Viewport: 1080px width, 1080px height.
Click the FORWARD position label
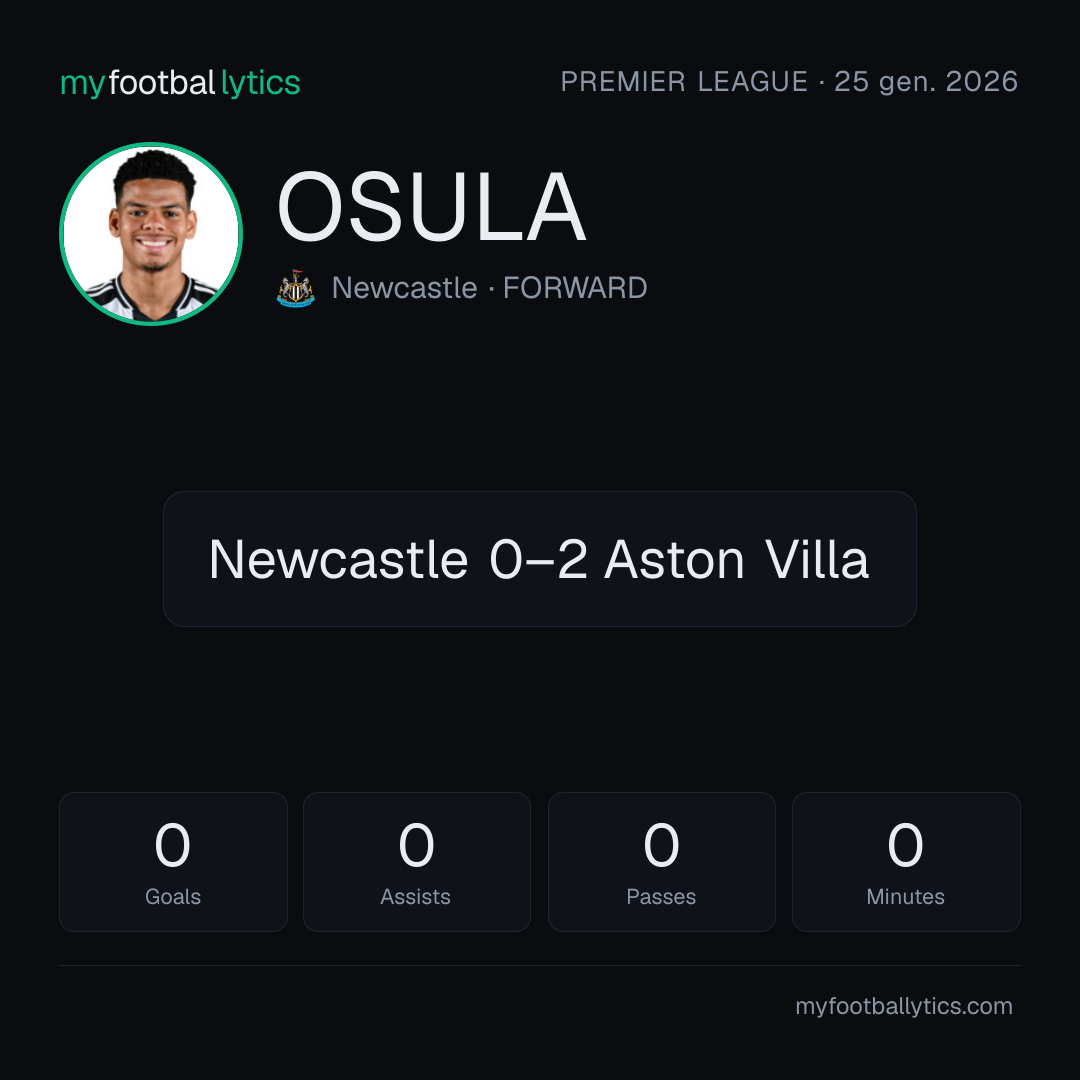[575, 288]
